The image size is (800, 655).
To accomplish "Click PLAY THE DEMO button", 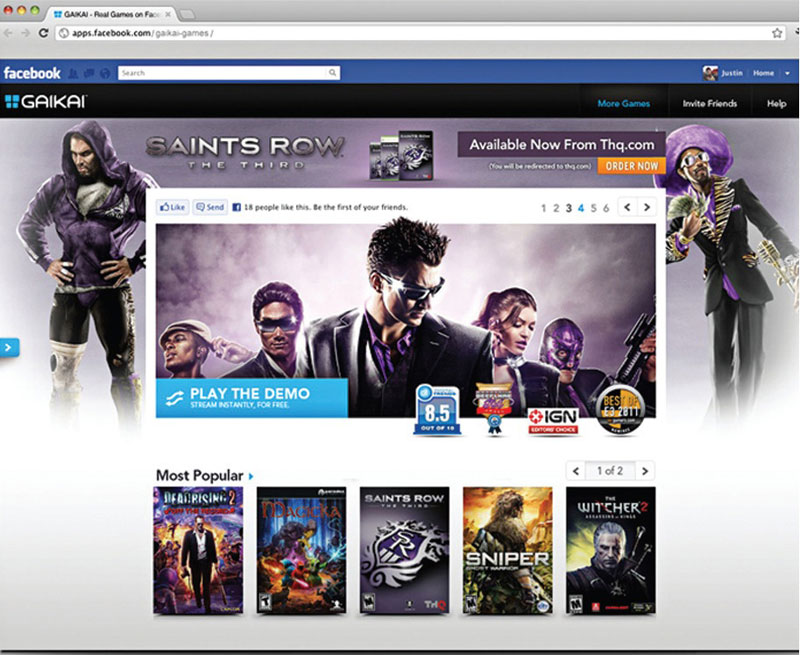I will tap(252, 398).
